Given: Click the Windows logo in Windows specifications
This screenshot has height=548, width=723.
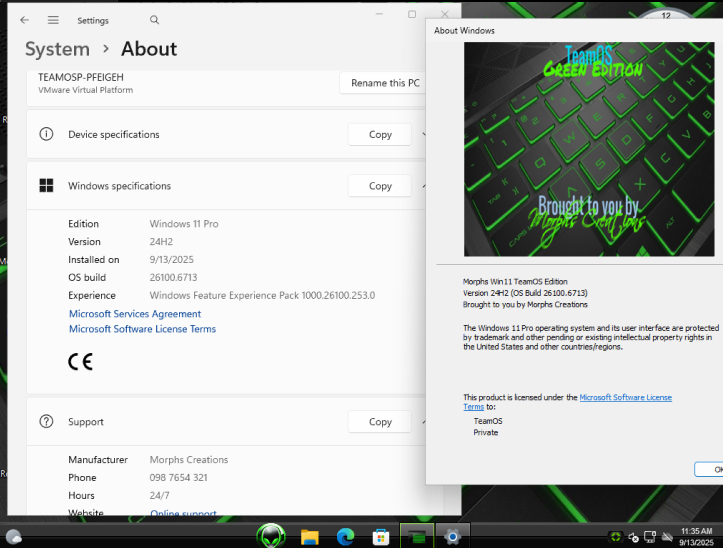Looking at the screenshot, I should click(x=46, y=185).
